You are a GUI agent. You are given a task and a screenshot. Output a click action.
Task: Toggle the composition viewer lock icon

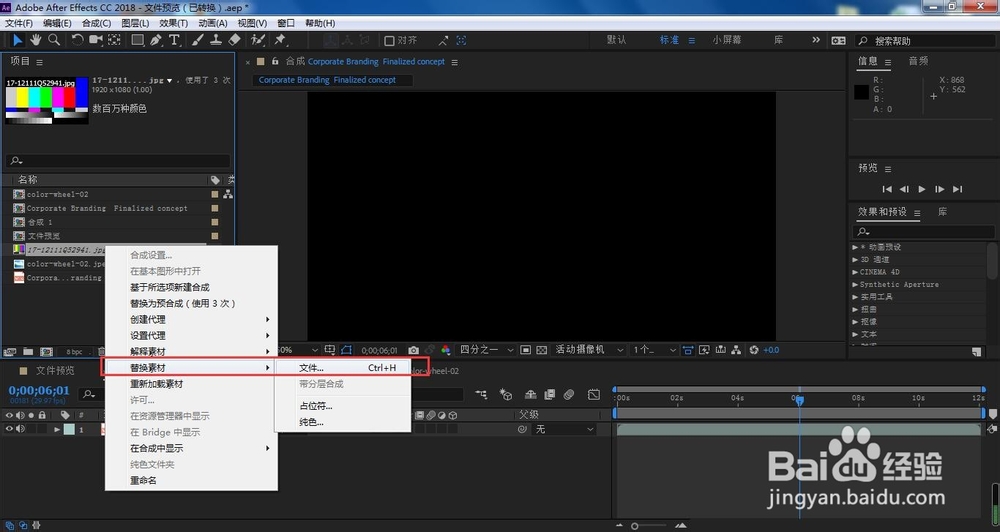coord(275,62)
